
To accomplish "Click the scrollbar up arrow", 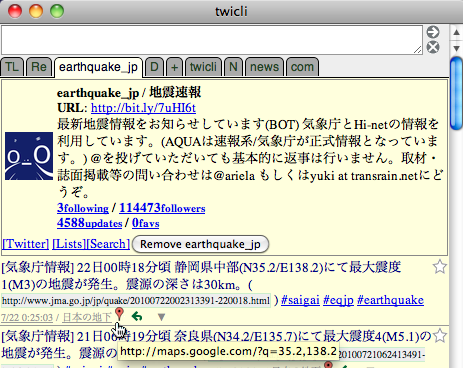I will pos(456,32).
